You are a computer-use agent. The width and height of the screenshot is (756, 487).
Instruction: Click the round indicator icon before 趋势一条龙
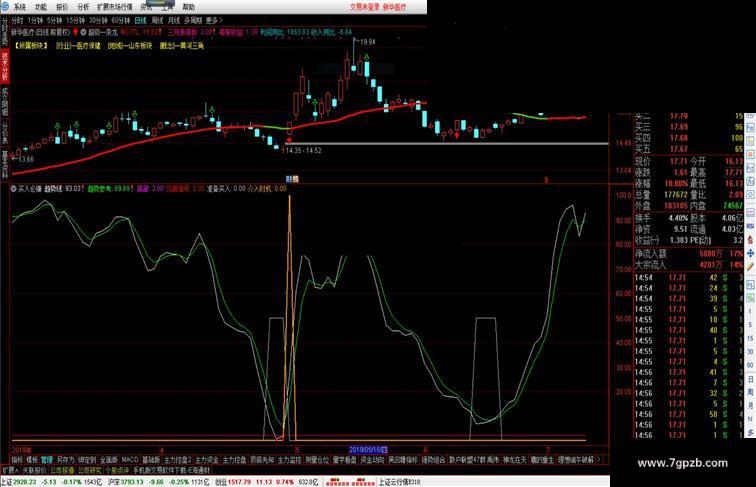(x=83, y=32)
